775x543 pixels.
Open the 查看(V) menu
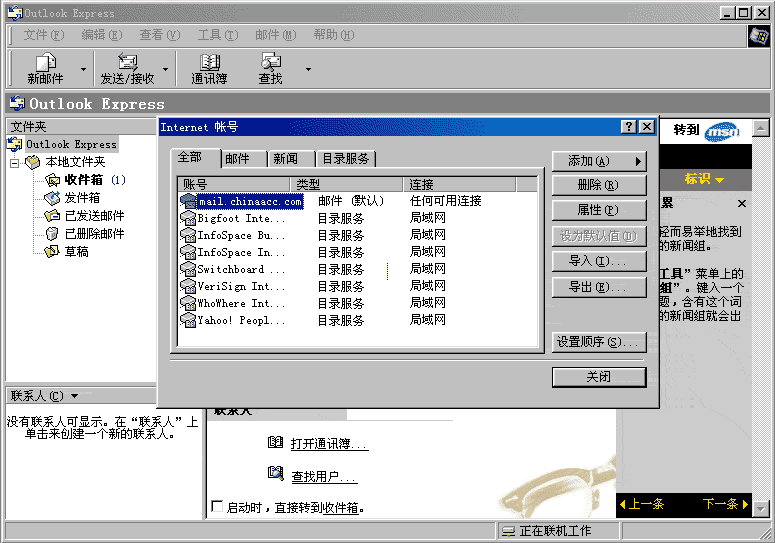pos(159,35)
